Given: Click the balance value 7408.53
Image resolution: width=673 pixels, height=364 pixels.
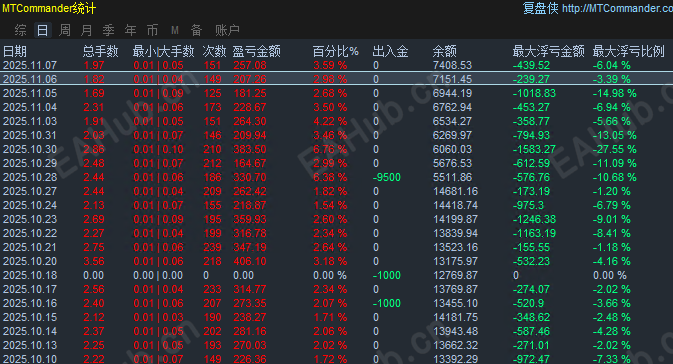Looking at the screenshot, I should tap(452, 65).
